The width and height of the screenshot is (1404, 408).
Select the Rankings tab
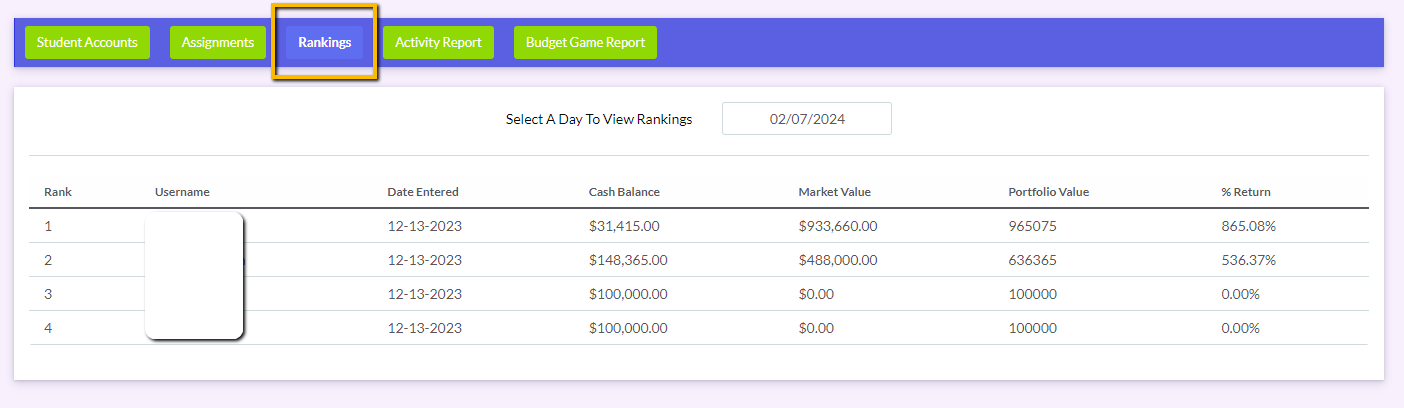tap(325, 42)
